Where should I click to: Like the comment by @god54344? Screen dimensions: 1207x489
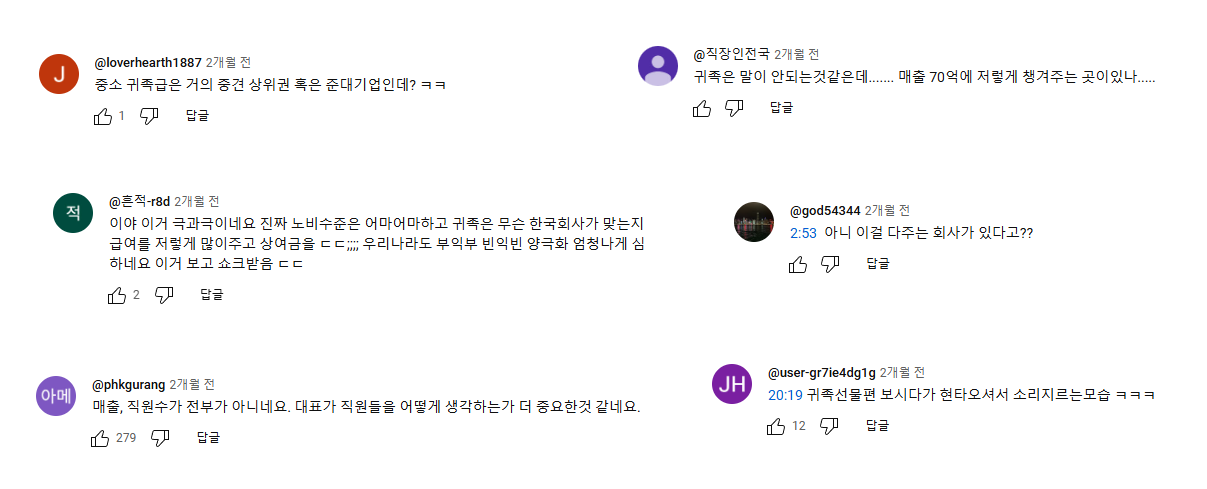[x=798, y=264]
